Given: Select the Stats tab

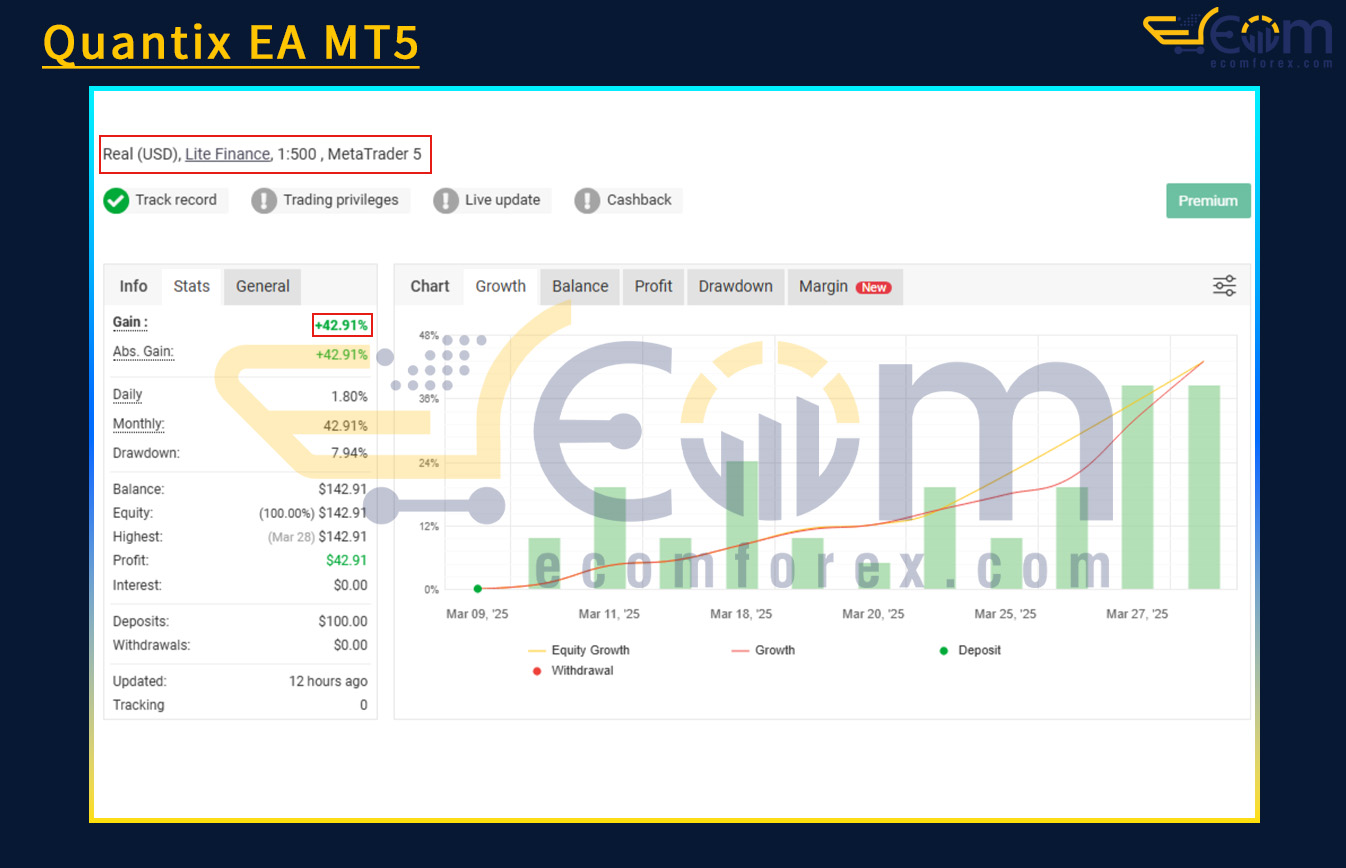Looking at the screenshot, I should [x=192, y=286].
